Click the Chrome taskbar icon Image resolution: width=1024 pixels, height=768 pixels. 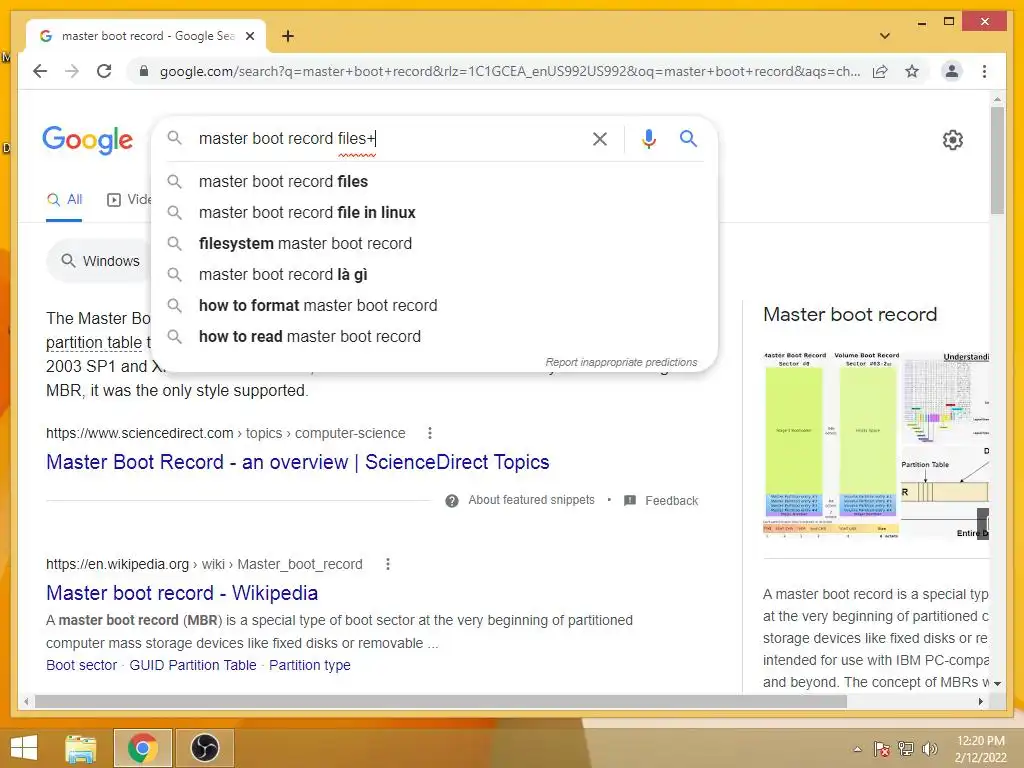(142, 748)
